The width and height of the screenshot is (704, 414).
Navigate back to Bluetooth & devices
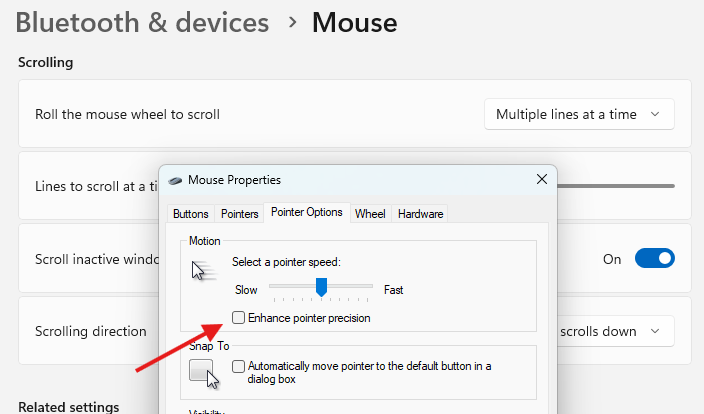[142, 22]
